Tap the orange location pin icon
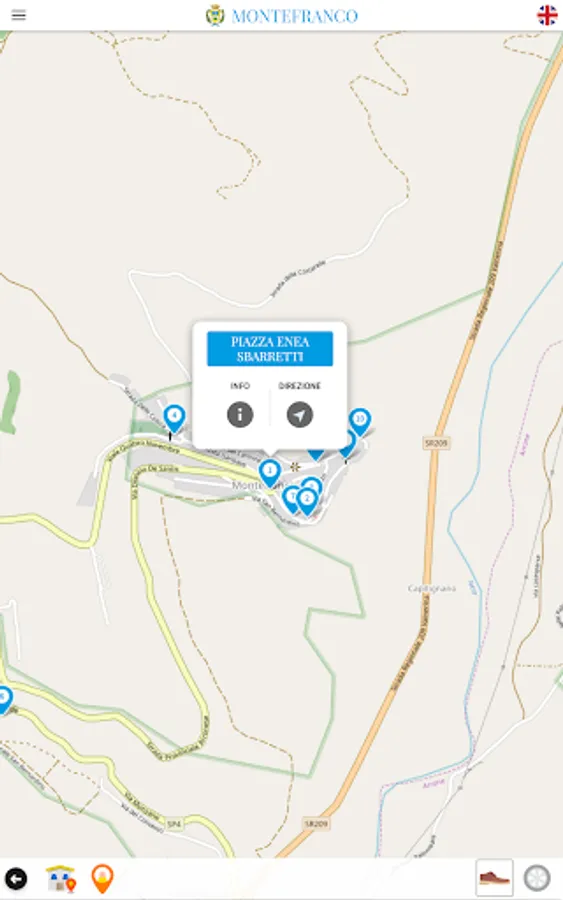Screen dimensions: 563x900 tap(102, 879)
